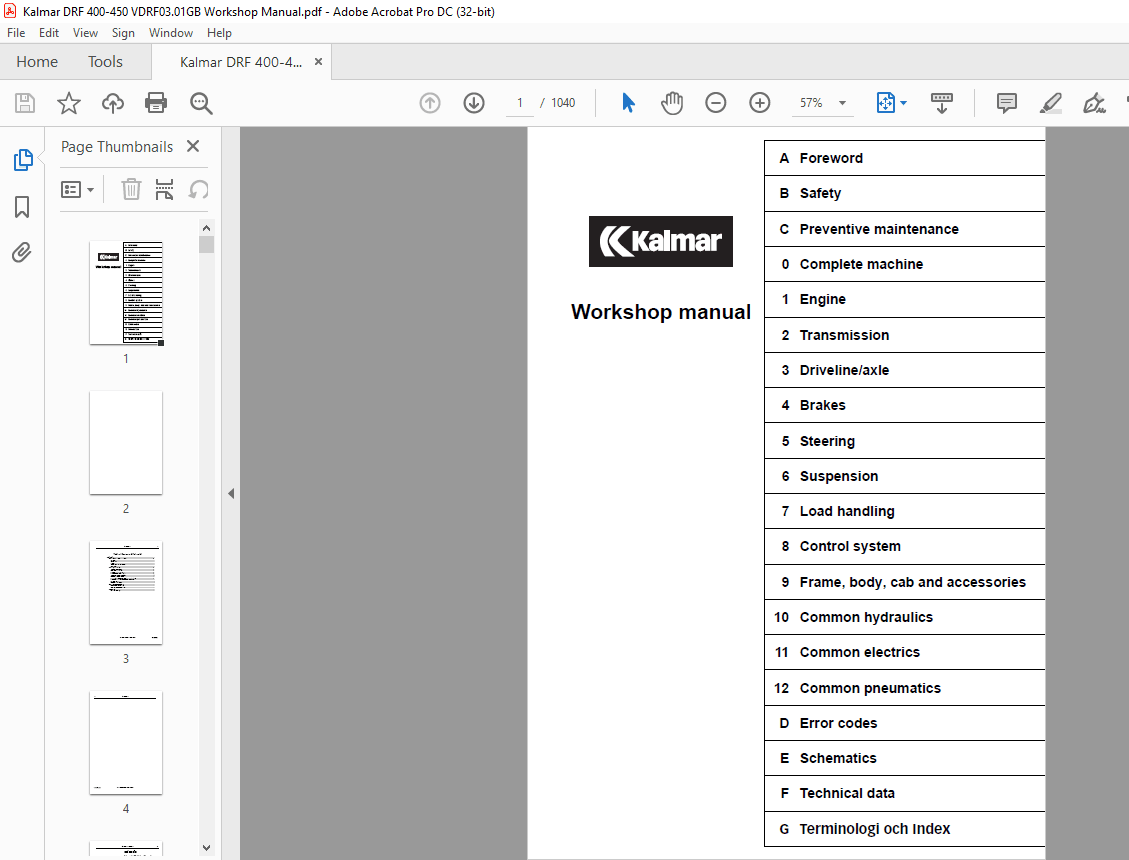Toggle the Page Thumbnails sidebar panel
This screenshot has height=860, width=1129.
[x=22, y=159]
